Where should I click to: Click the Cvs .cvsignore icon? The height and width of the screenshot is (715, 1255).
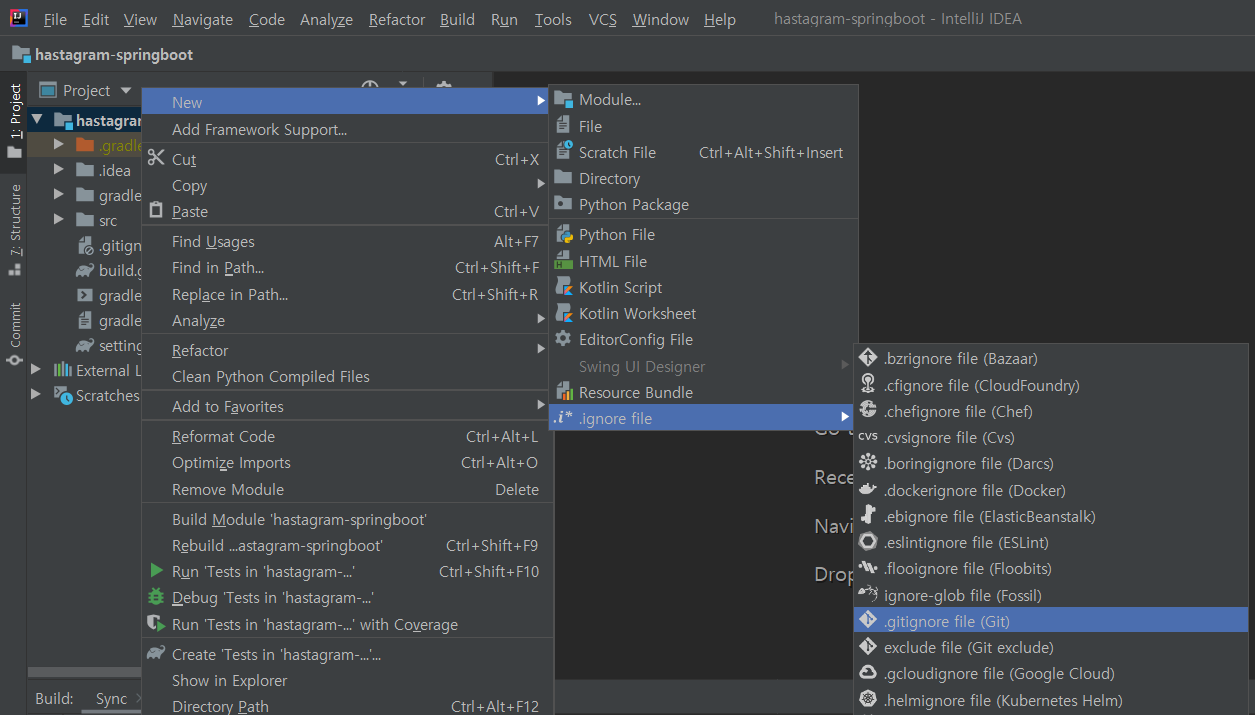click(x=867, y=437)
